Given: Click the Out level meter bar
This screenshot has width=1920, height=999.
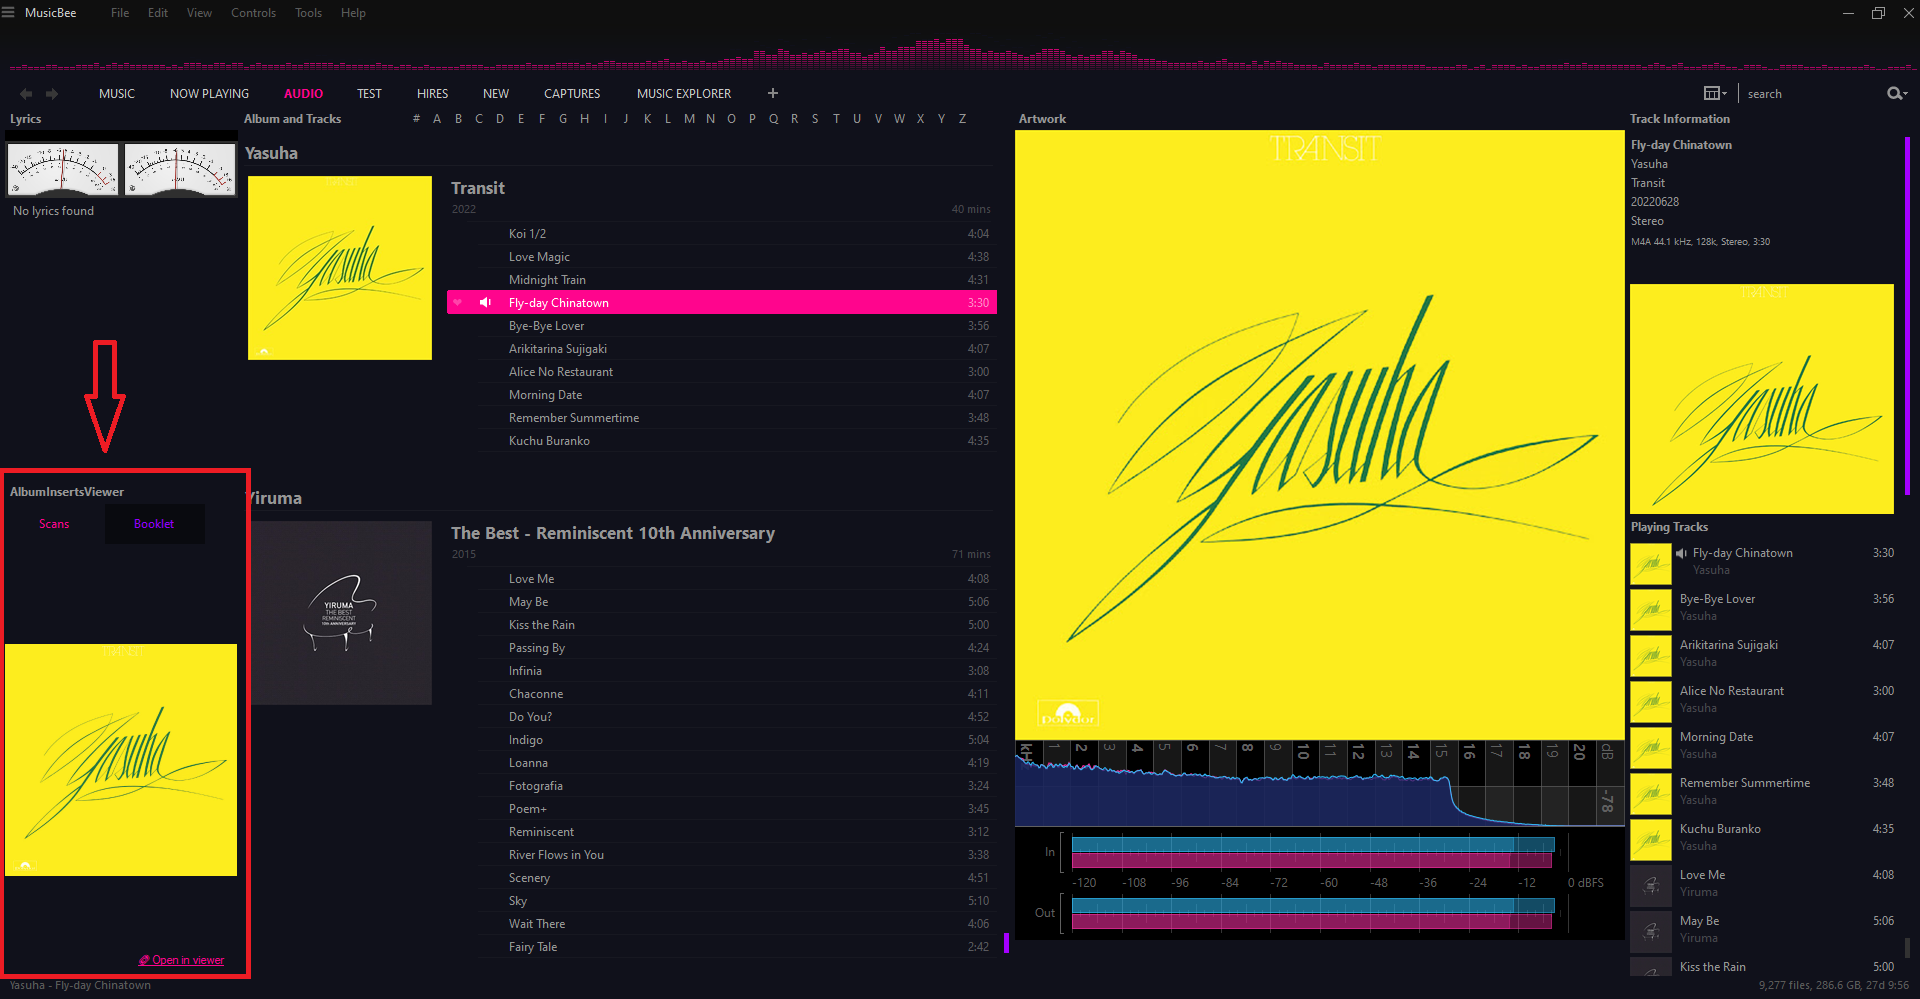Looking at the screenshot, I should tap(1313, 913).
